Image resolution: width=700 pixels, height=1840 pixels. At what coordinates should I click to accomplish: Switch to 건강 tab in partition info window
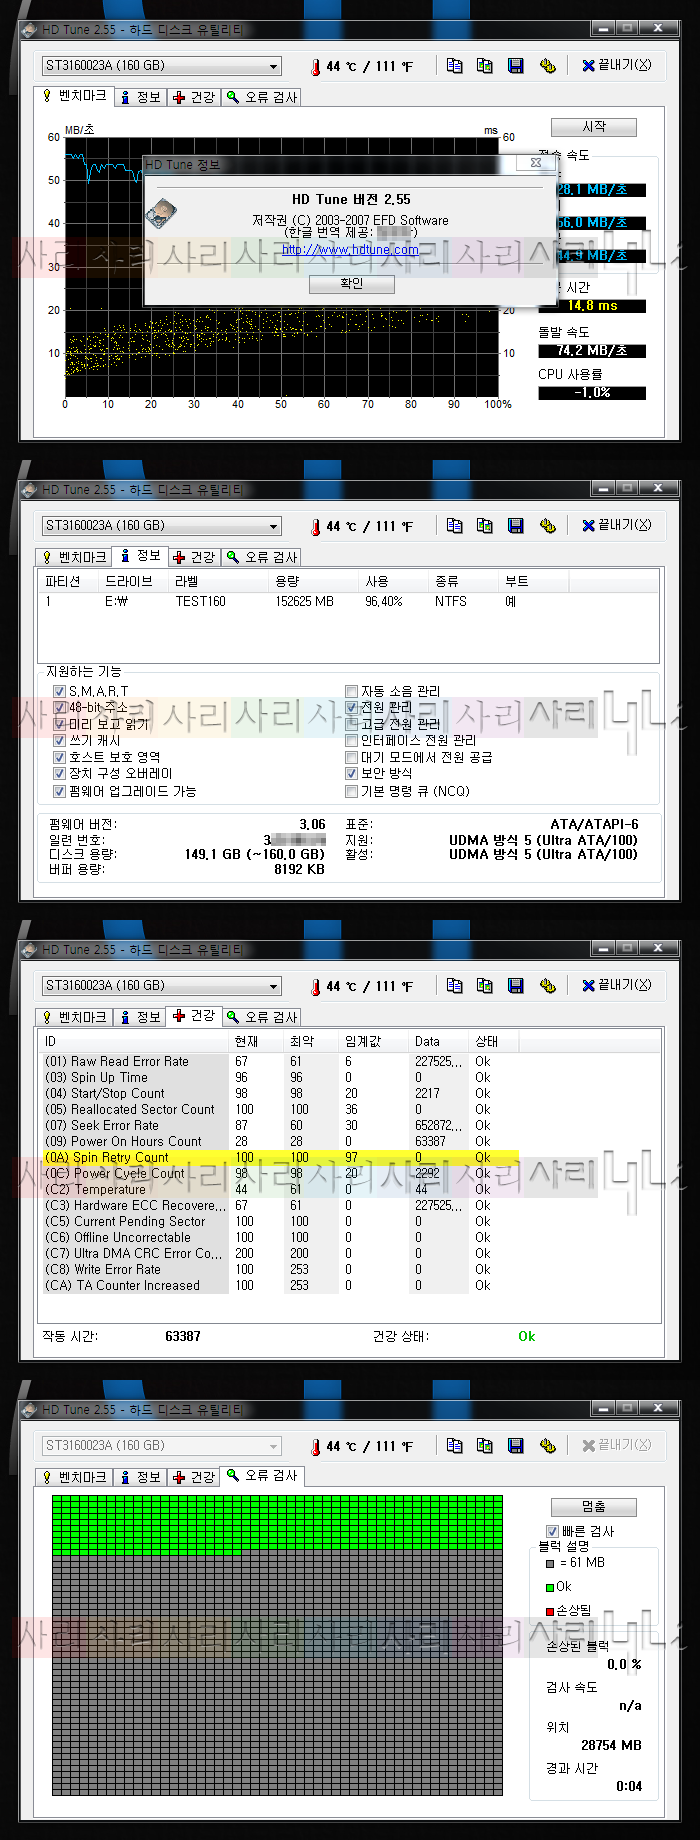[194, 557]
